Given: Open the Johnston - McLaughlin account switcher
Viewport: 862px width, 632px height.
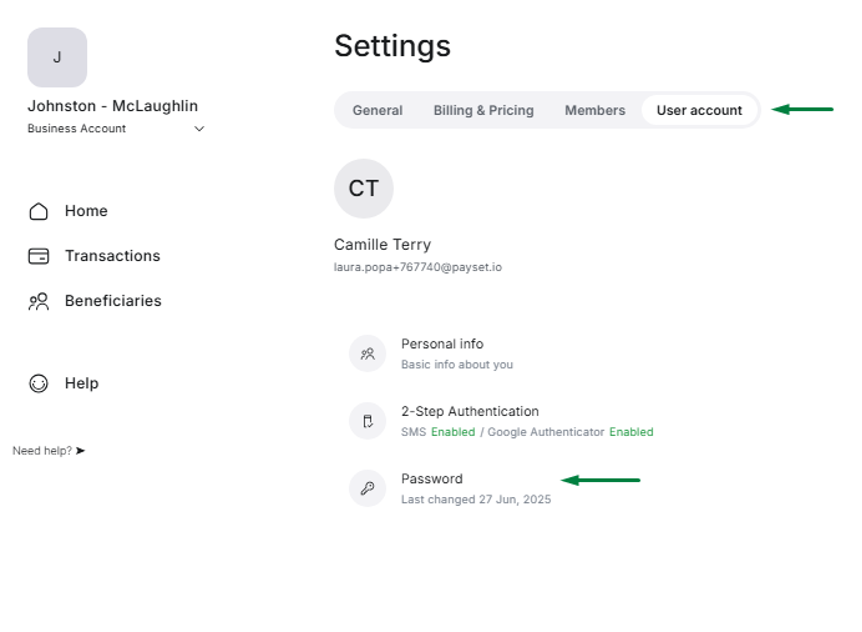Looking at the screenshot, I should [112, 106].
